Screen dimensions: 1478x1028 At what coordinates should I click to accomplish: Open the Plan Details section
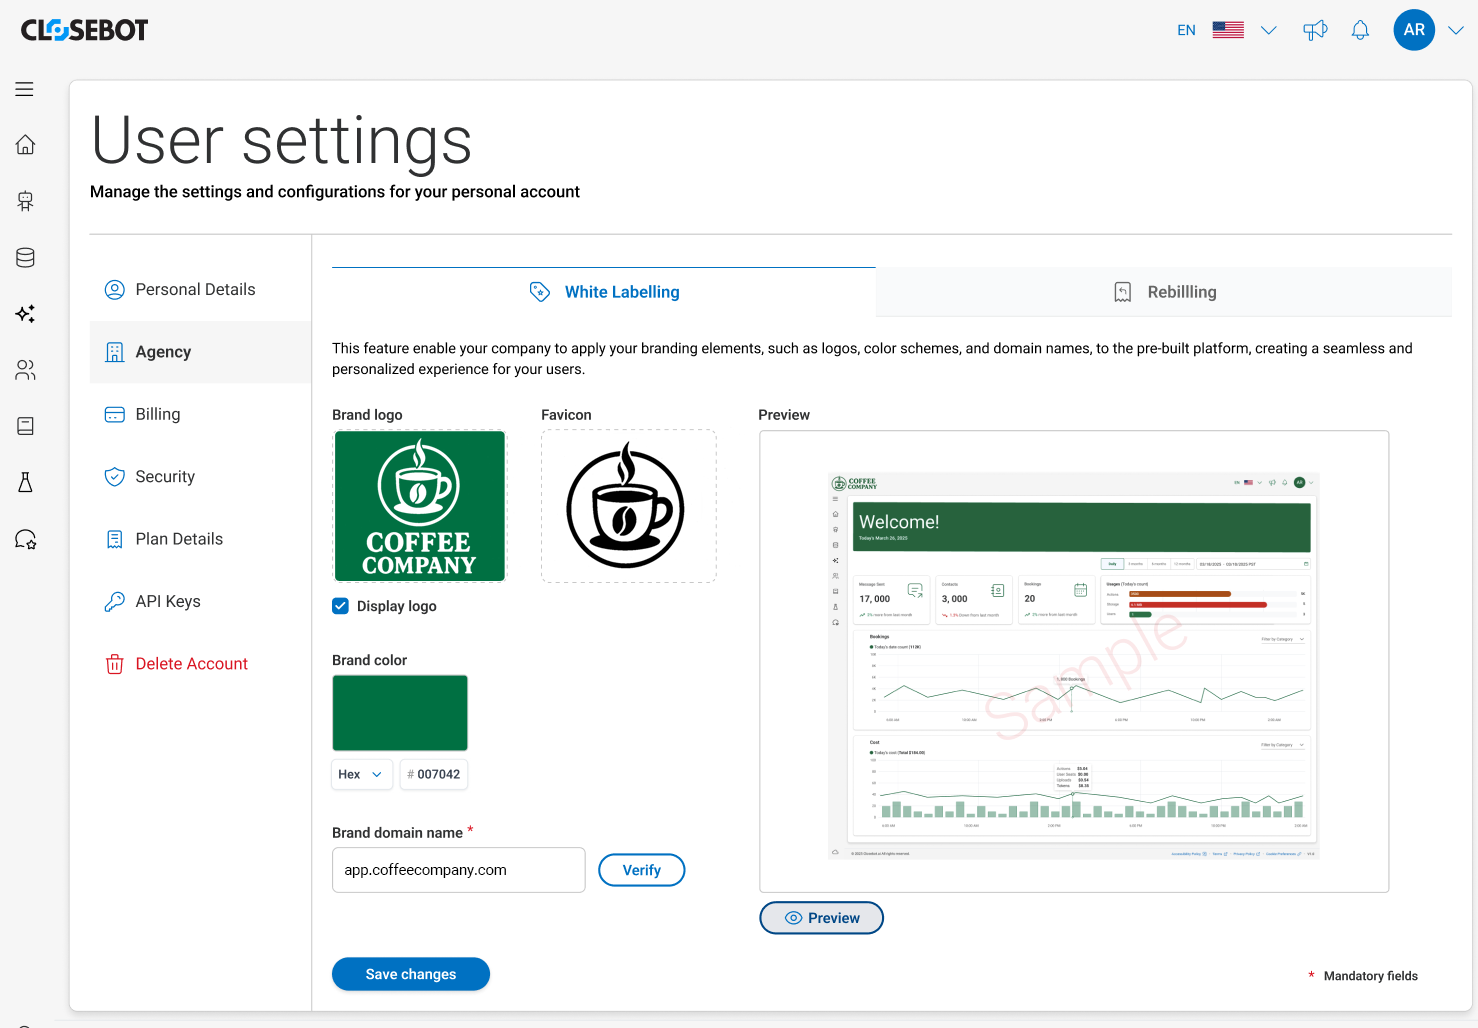coord(200,539)
